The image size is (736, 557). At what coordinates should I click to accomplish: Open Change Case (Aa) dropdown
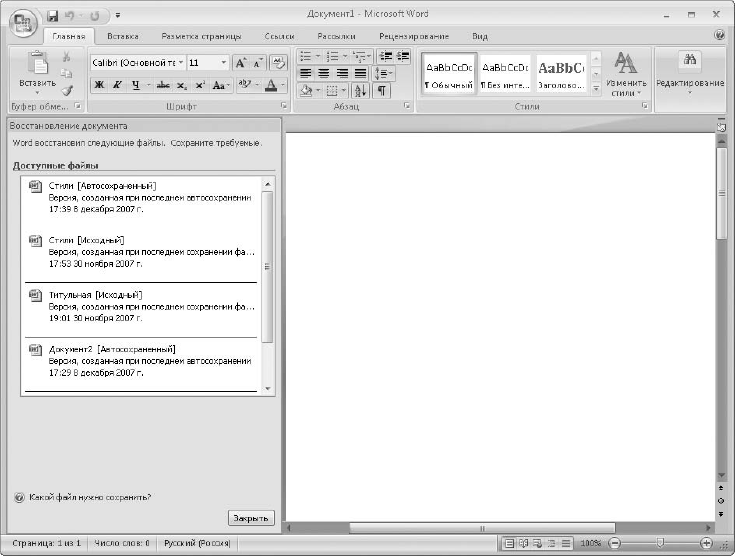point(221,85)
